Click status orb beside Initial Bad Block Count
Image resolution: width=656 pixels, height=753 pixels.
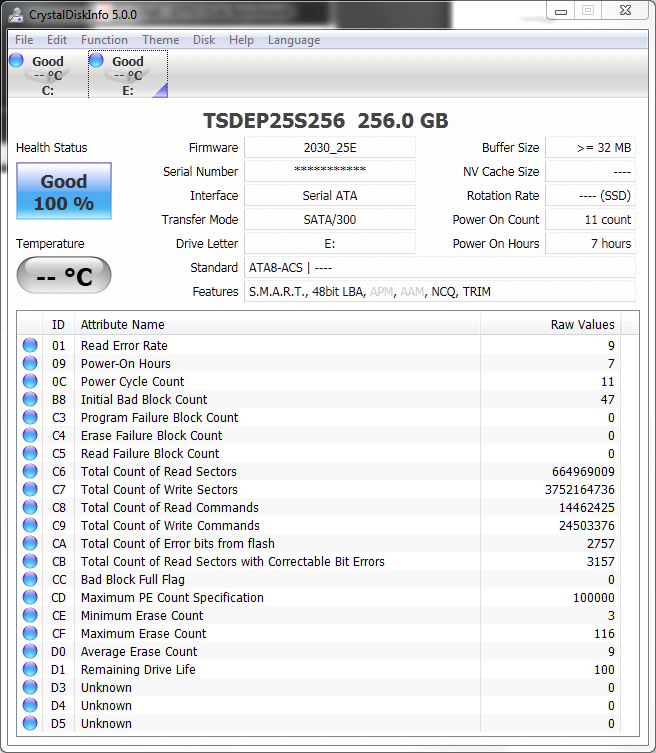coord(30,400)
